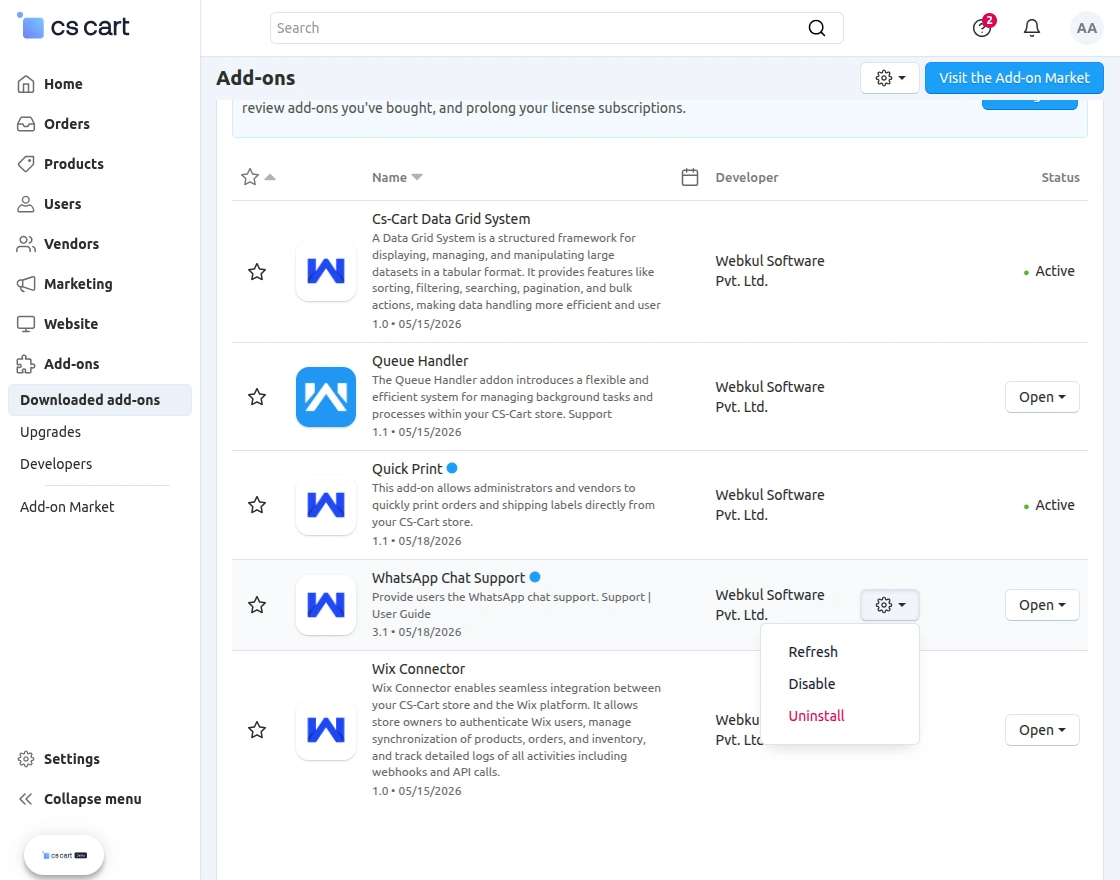Open the Upgrades submenu item
1120x880 pixels.
51,432
